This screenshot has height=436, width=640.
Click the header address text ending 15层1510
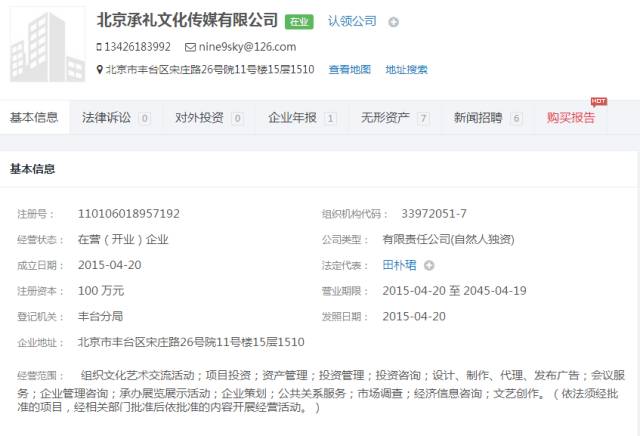pos(210,69)
